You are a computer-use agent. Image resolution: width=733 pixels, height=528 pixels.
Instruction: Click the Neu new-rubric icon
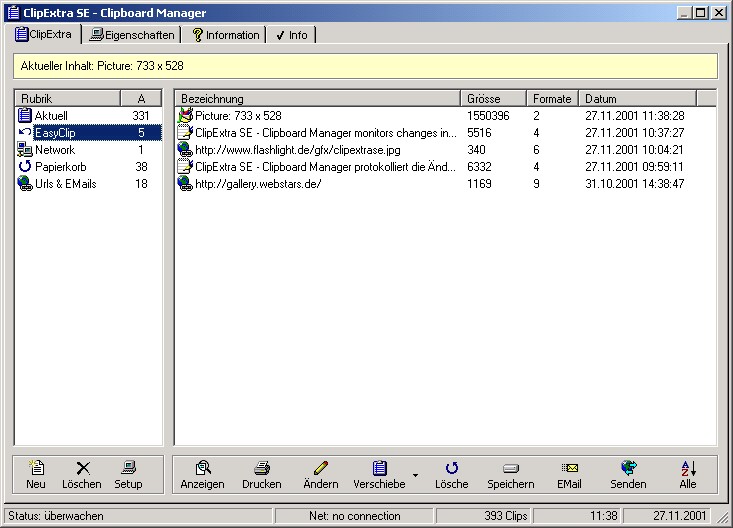[x=36, y=467]
